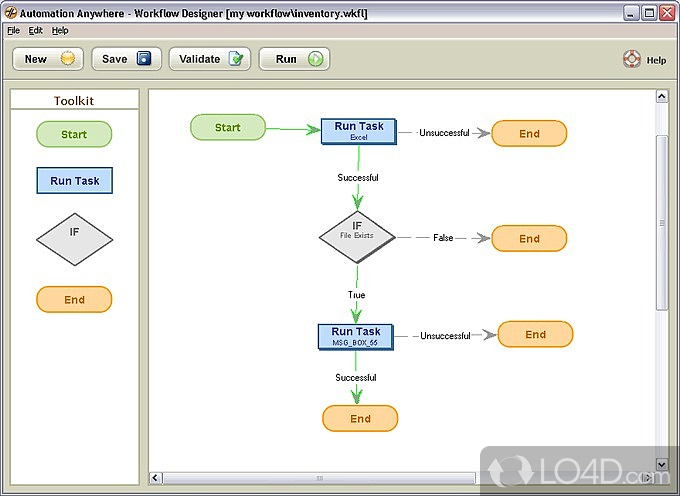Click Successful label below MSG_BOX_55 task
This screenshot has height=496, width=680.
click(x=356, y=378)
